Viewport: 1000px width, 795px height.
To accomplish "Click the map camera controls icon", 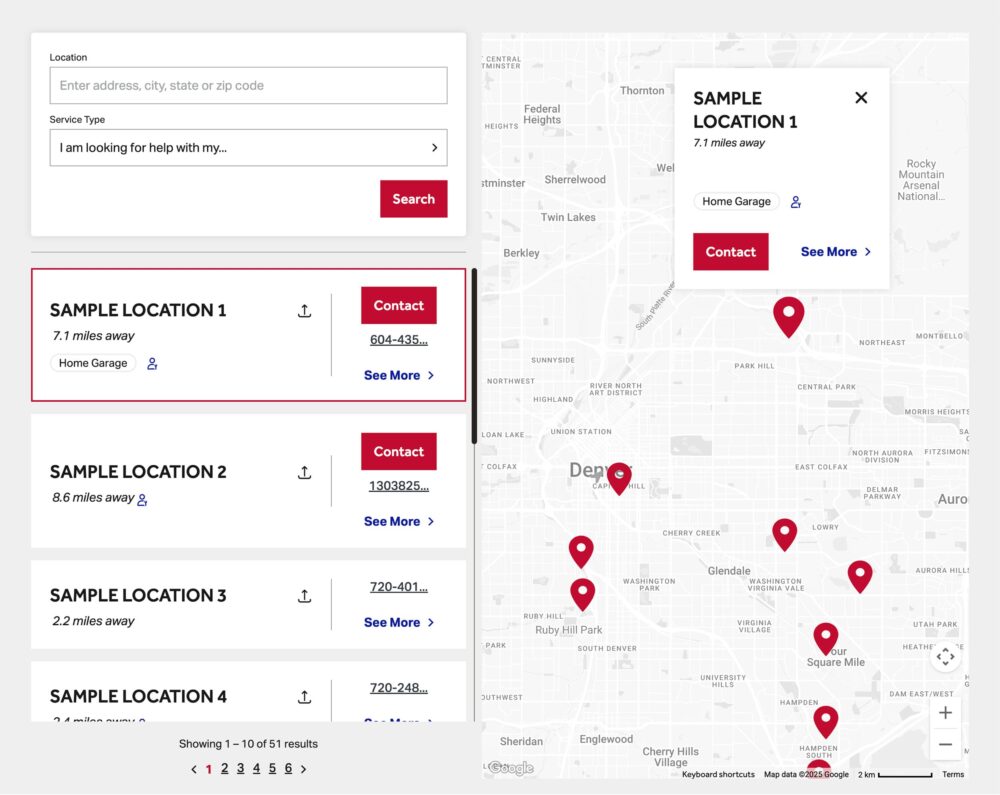I will point(945,657).
